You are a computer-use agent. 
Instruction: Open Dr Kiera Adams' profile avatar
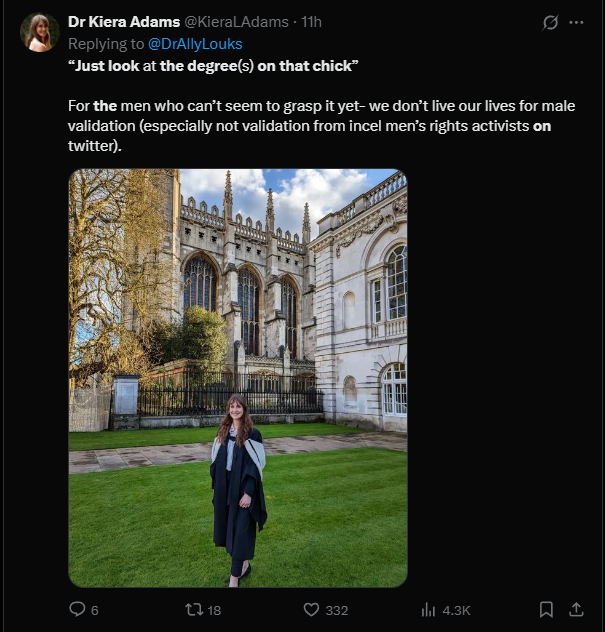[x=40, y=32]
